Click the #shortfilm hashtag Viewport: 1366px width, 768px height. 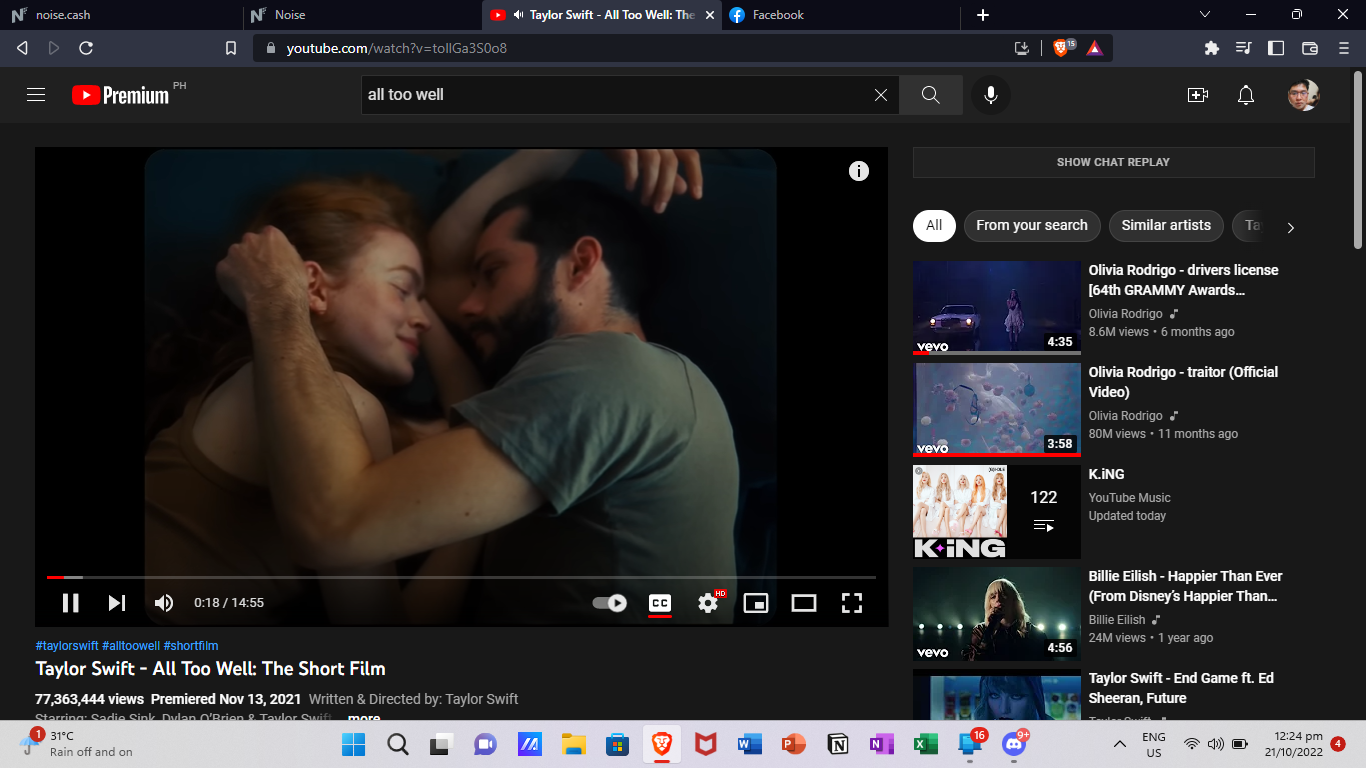click(x=191, y=646)
